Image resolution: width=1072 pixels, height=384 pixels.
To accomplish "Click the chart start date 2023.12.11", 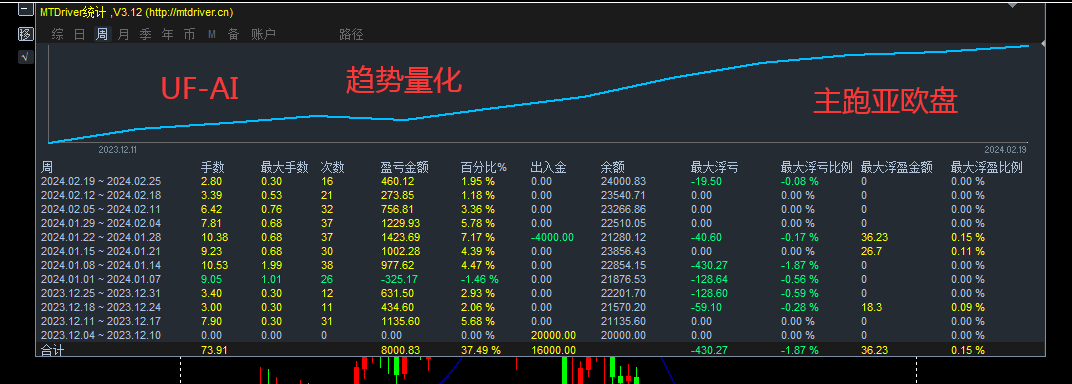I will (118, 149).
